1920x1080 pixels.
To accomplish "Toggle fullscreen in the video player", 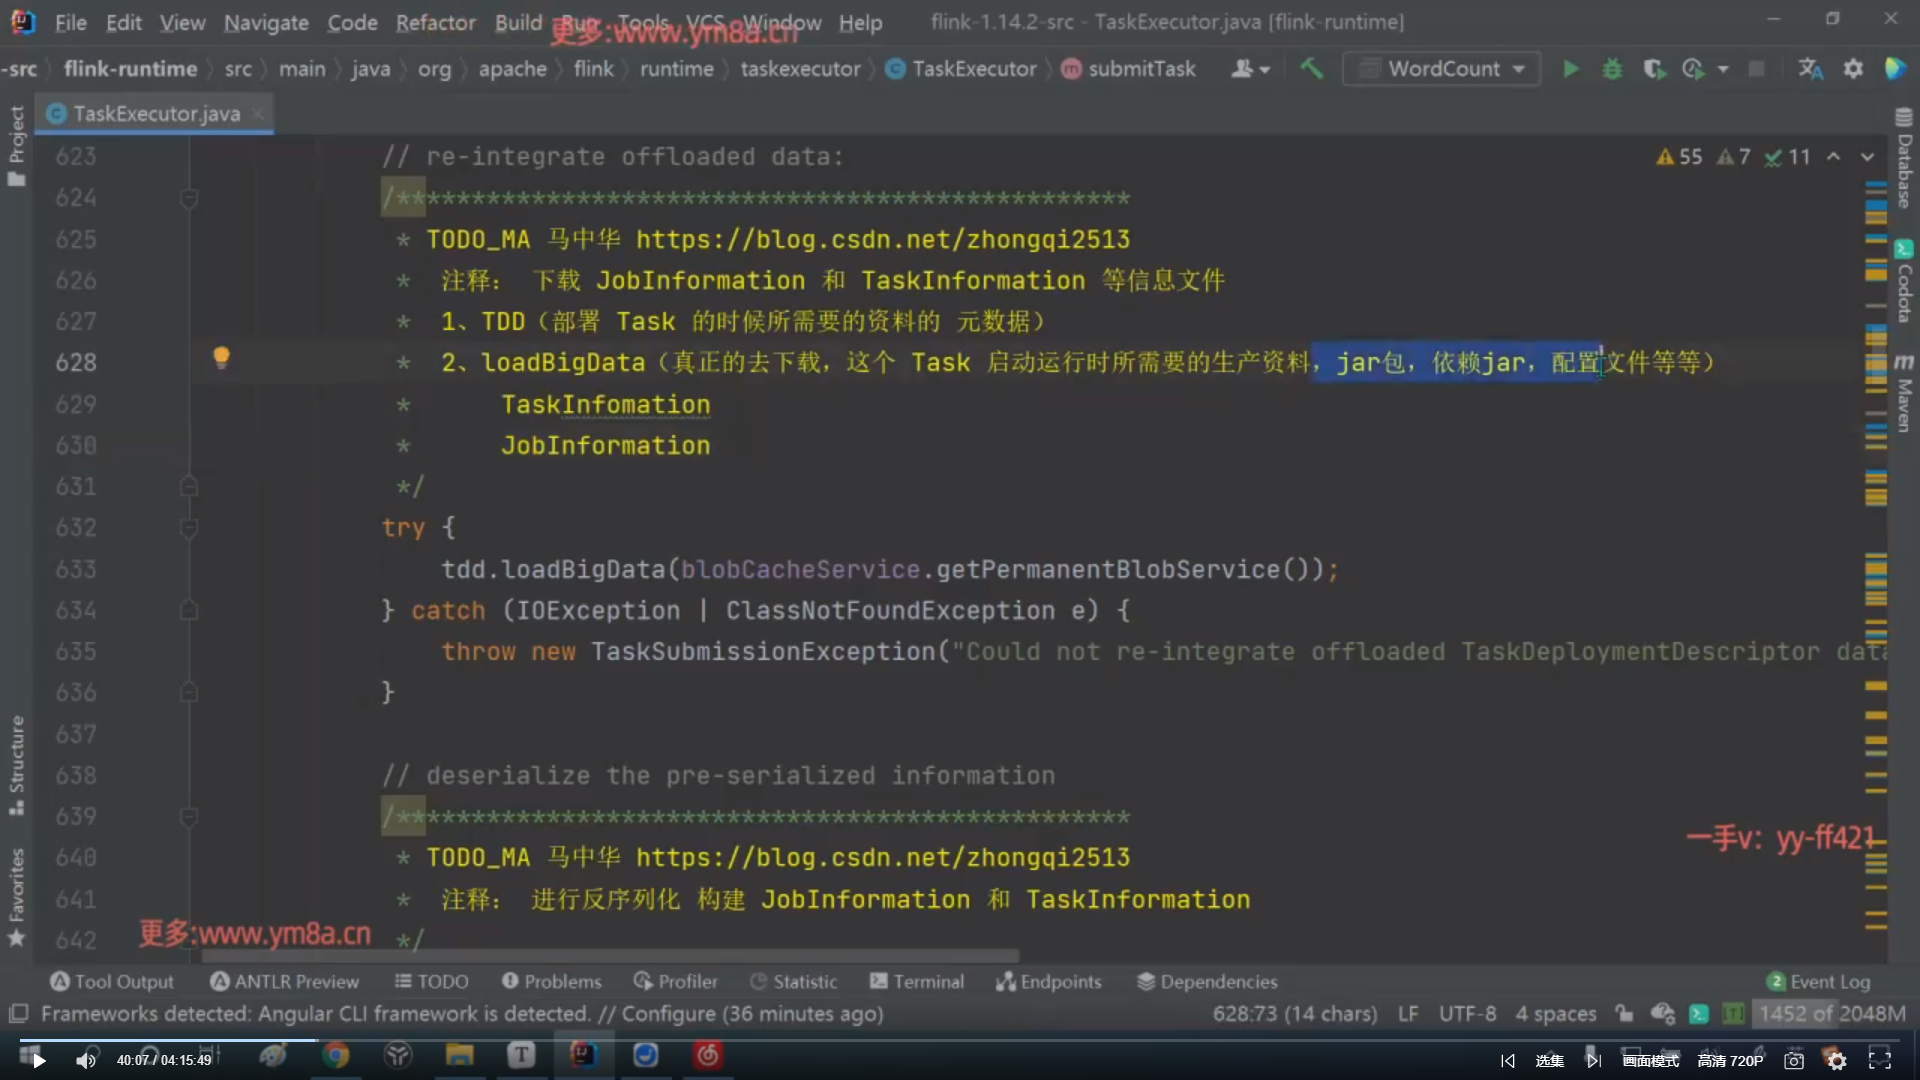I will point(1879,1060).
